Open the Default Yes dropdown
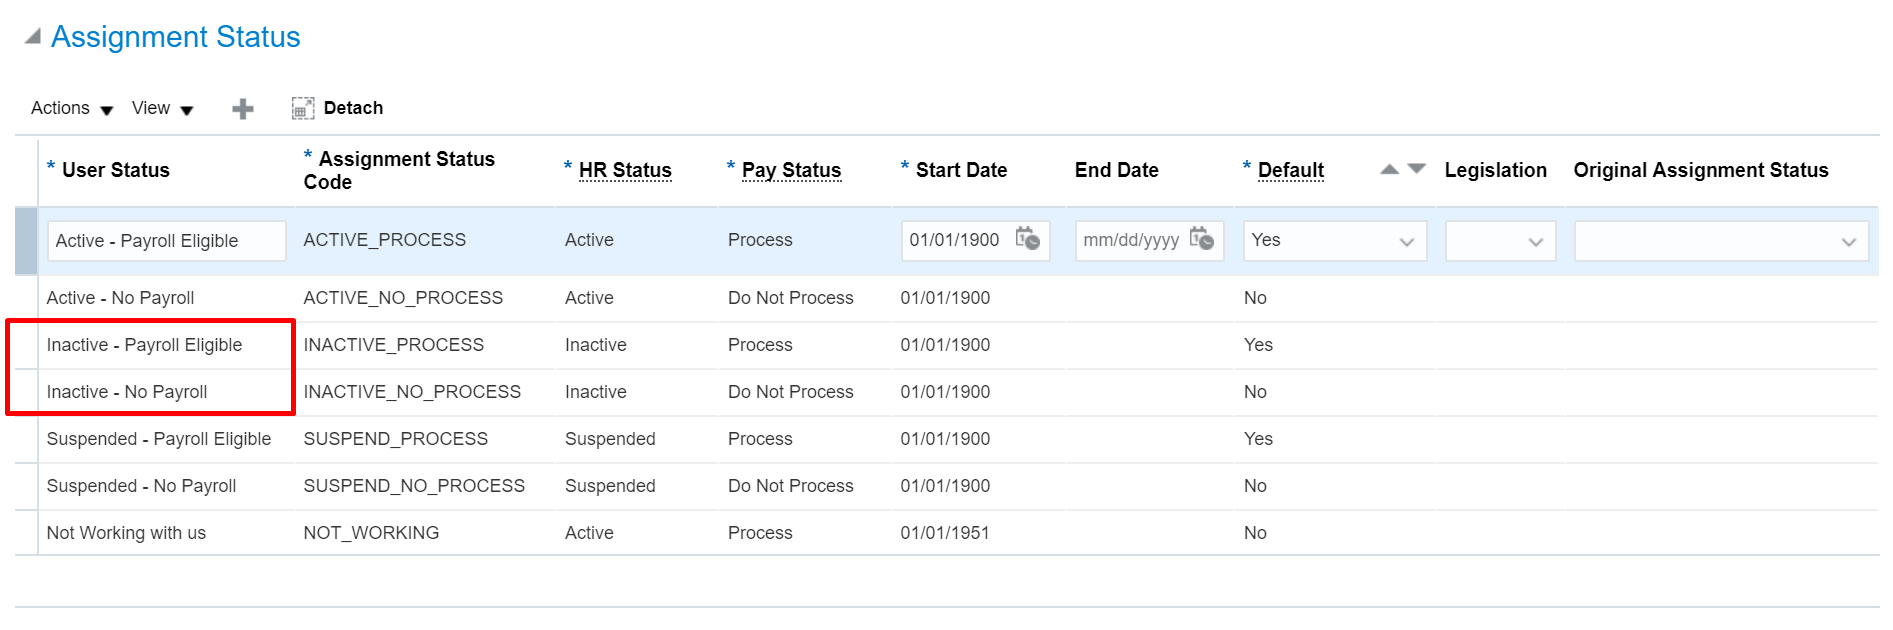The height and width of the screenshot is (630, 1893). point(1335,241)
